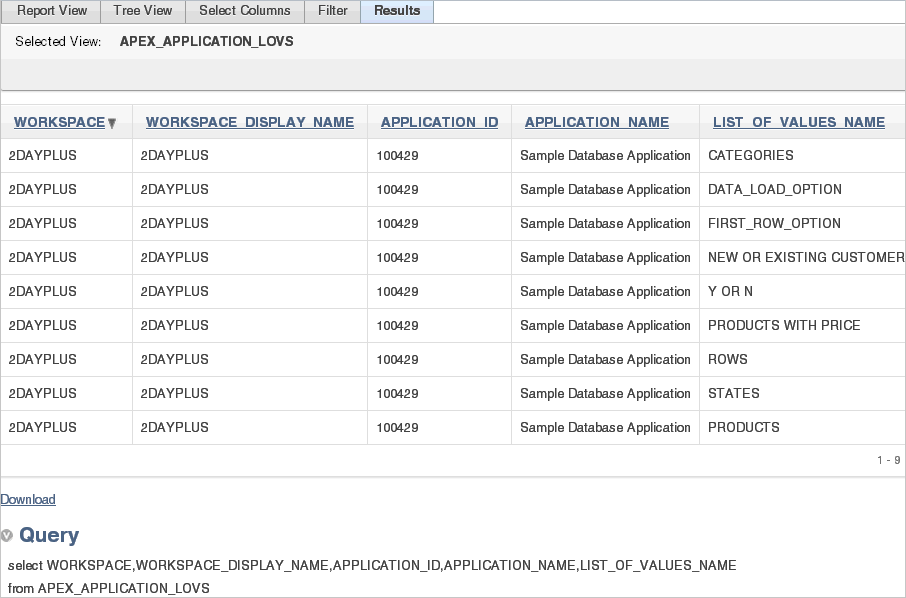Select the STATES row cell
Viewport: 906px width, 598px height.
[x=802, y=393]
